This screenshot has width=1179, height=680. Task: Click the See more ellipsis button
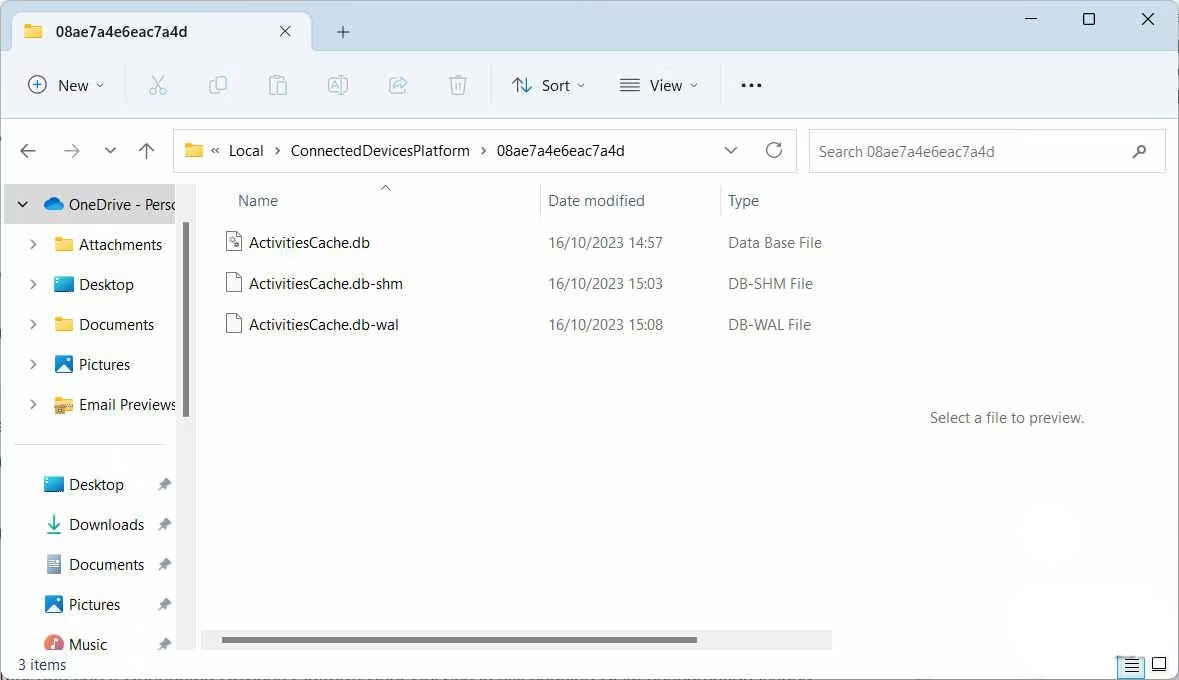750,85
